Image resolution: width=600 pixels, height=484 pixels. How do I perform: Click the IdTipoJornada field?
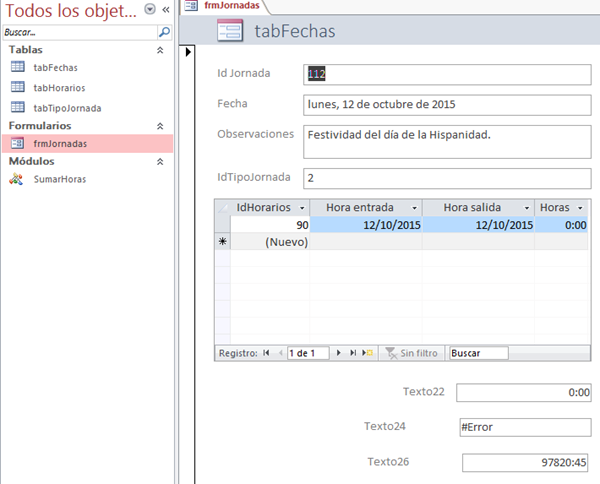pos(447,178)
